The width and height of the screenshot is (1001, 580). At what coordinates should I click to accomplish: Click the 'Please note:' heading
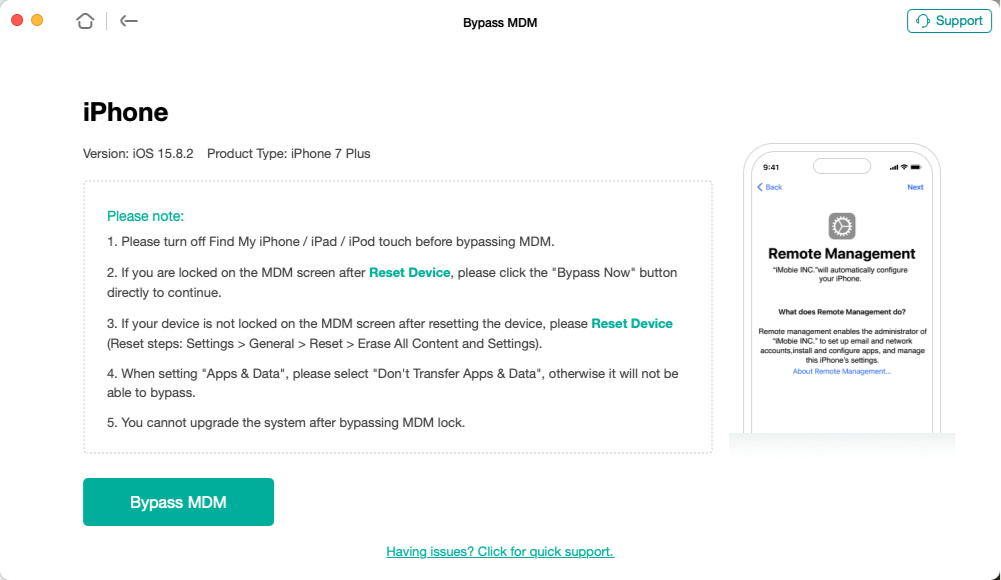point(145,216)
